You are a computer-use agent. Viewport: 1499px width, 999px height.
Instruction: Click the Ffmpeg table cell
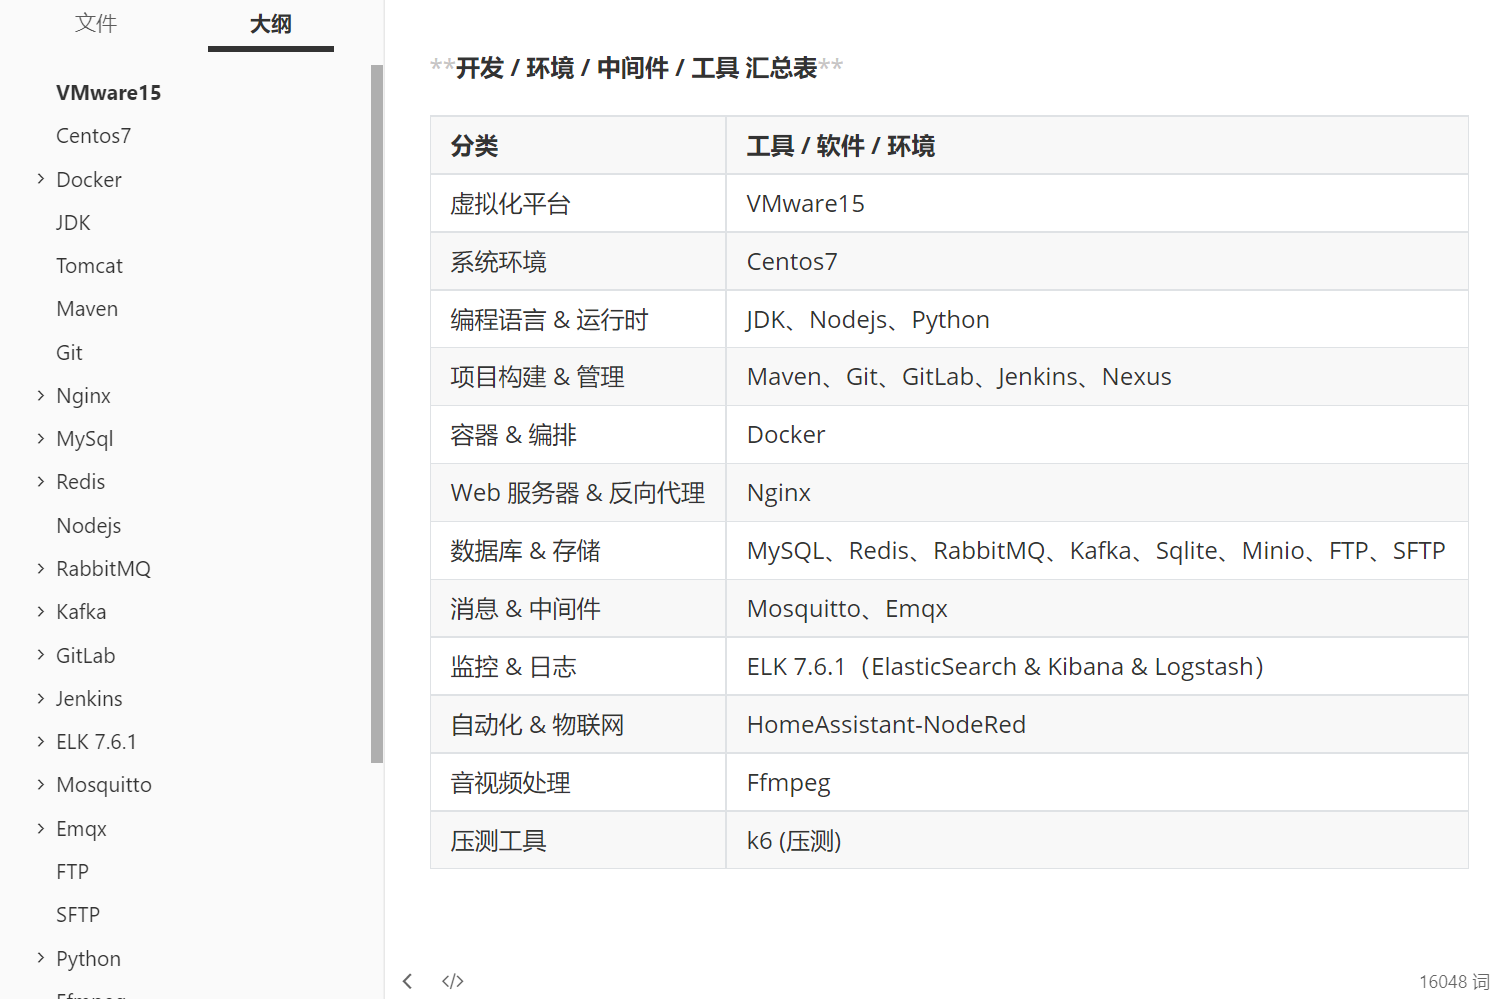[x=1097, y=783]
